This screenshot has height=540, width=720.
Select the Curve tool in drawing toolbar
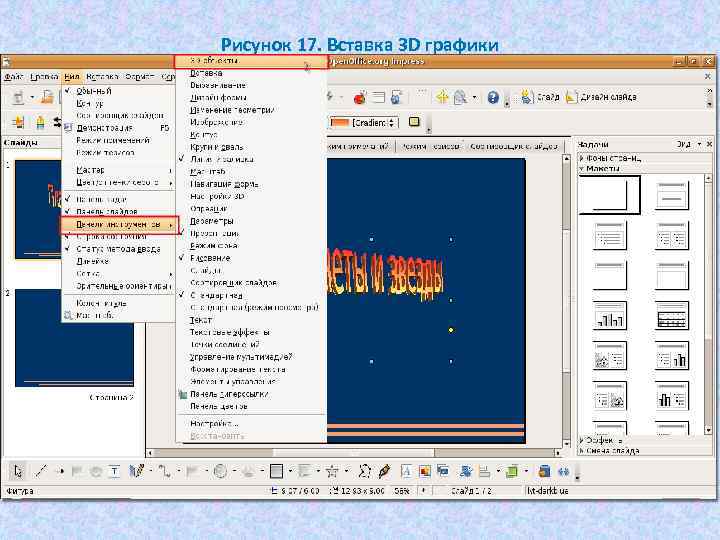[136, 471]
